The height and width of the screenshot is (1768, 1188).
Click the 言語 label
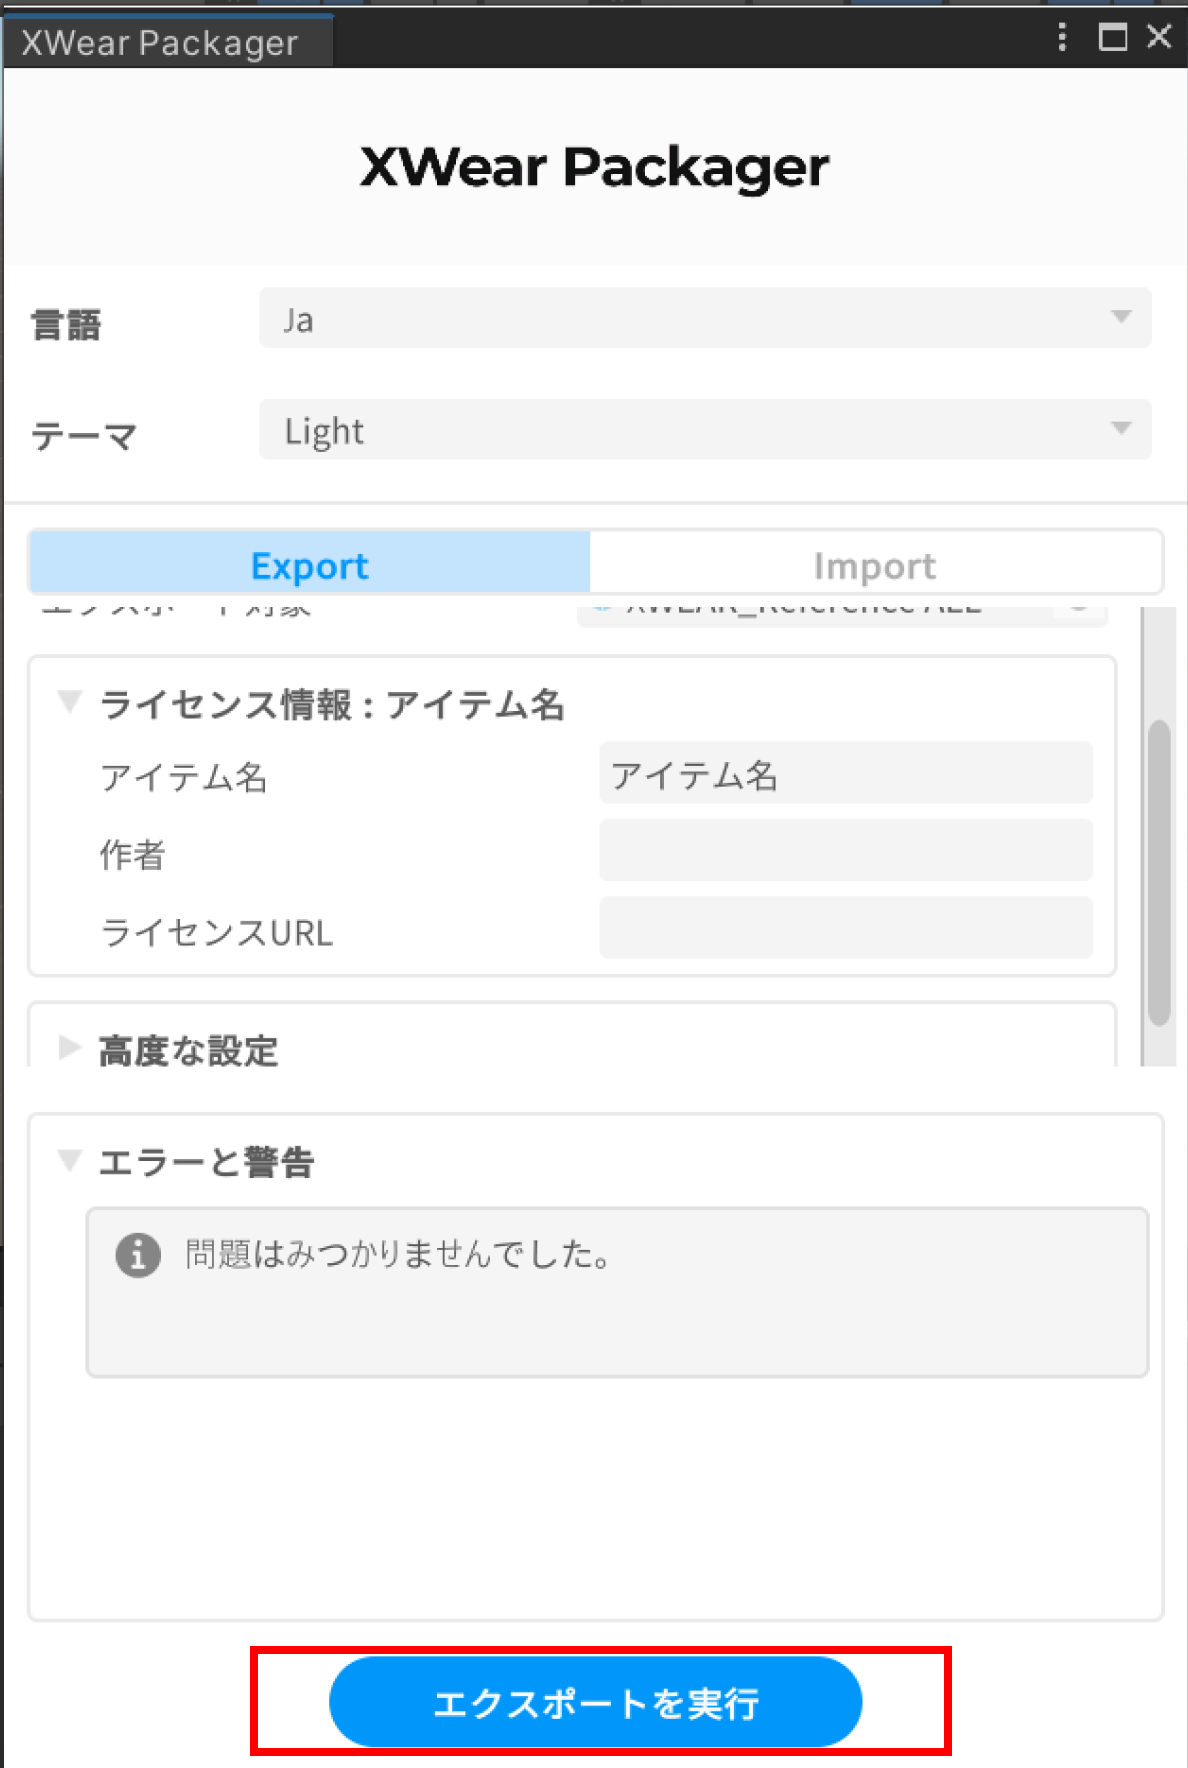pos(66,325)
